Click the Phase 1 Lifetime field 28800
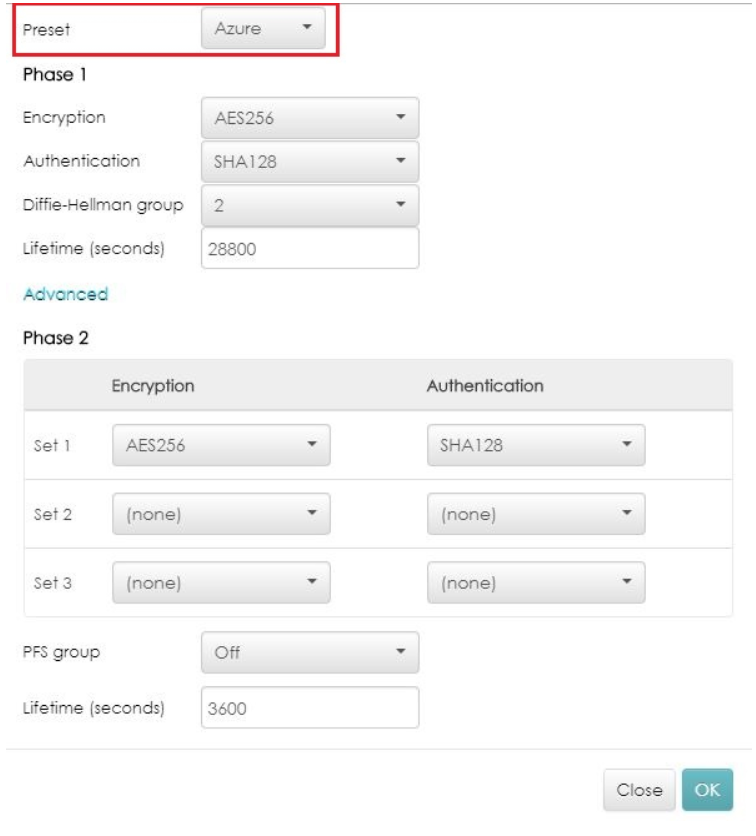756x836 pixels. pyautogui.click(x=310, y=248)
